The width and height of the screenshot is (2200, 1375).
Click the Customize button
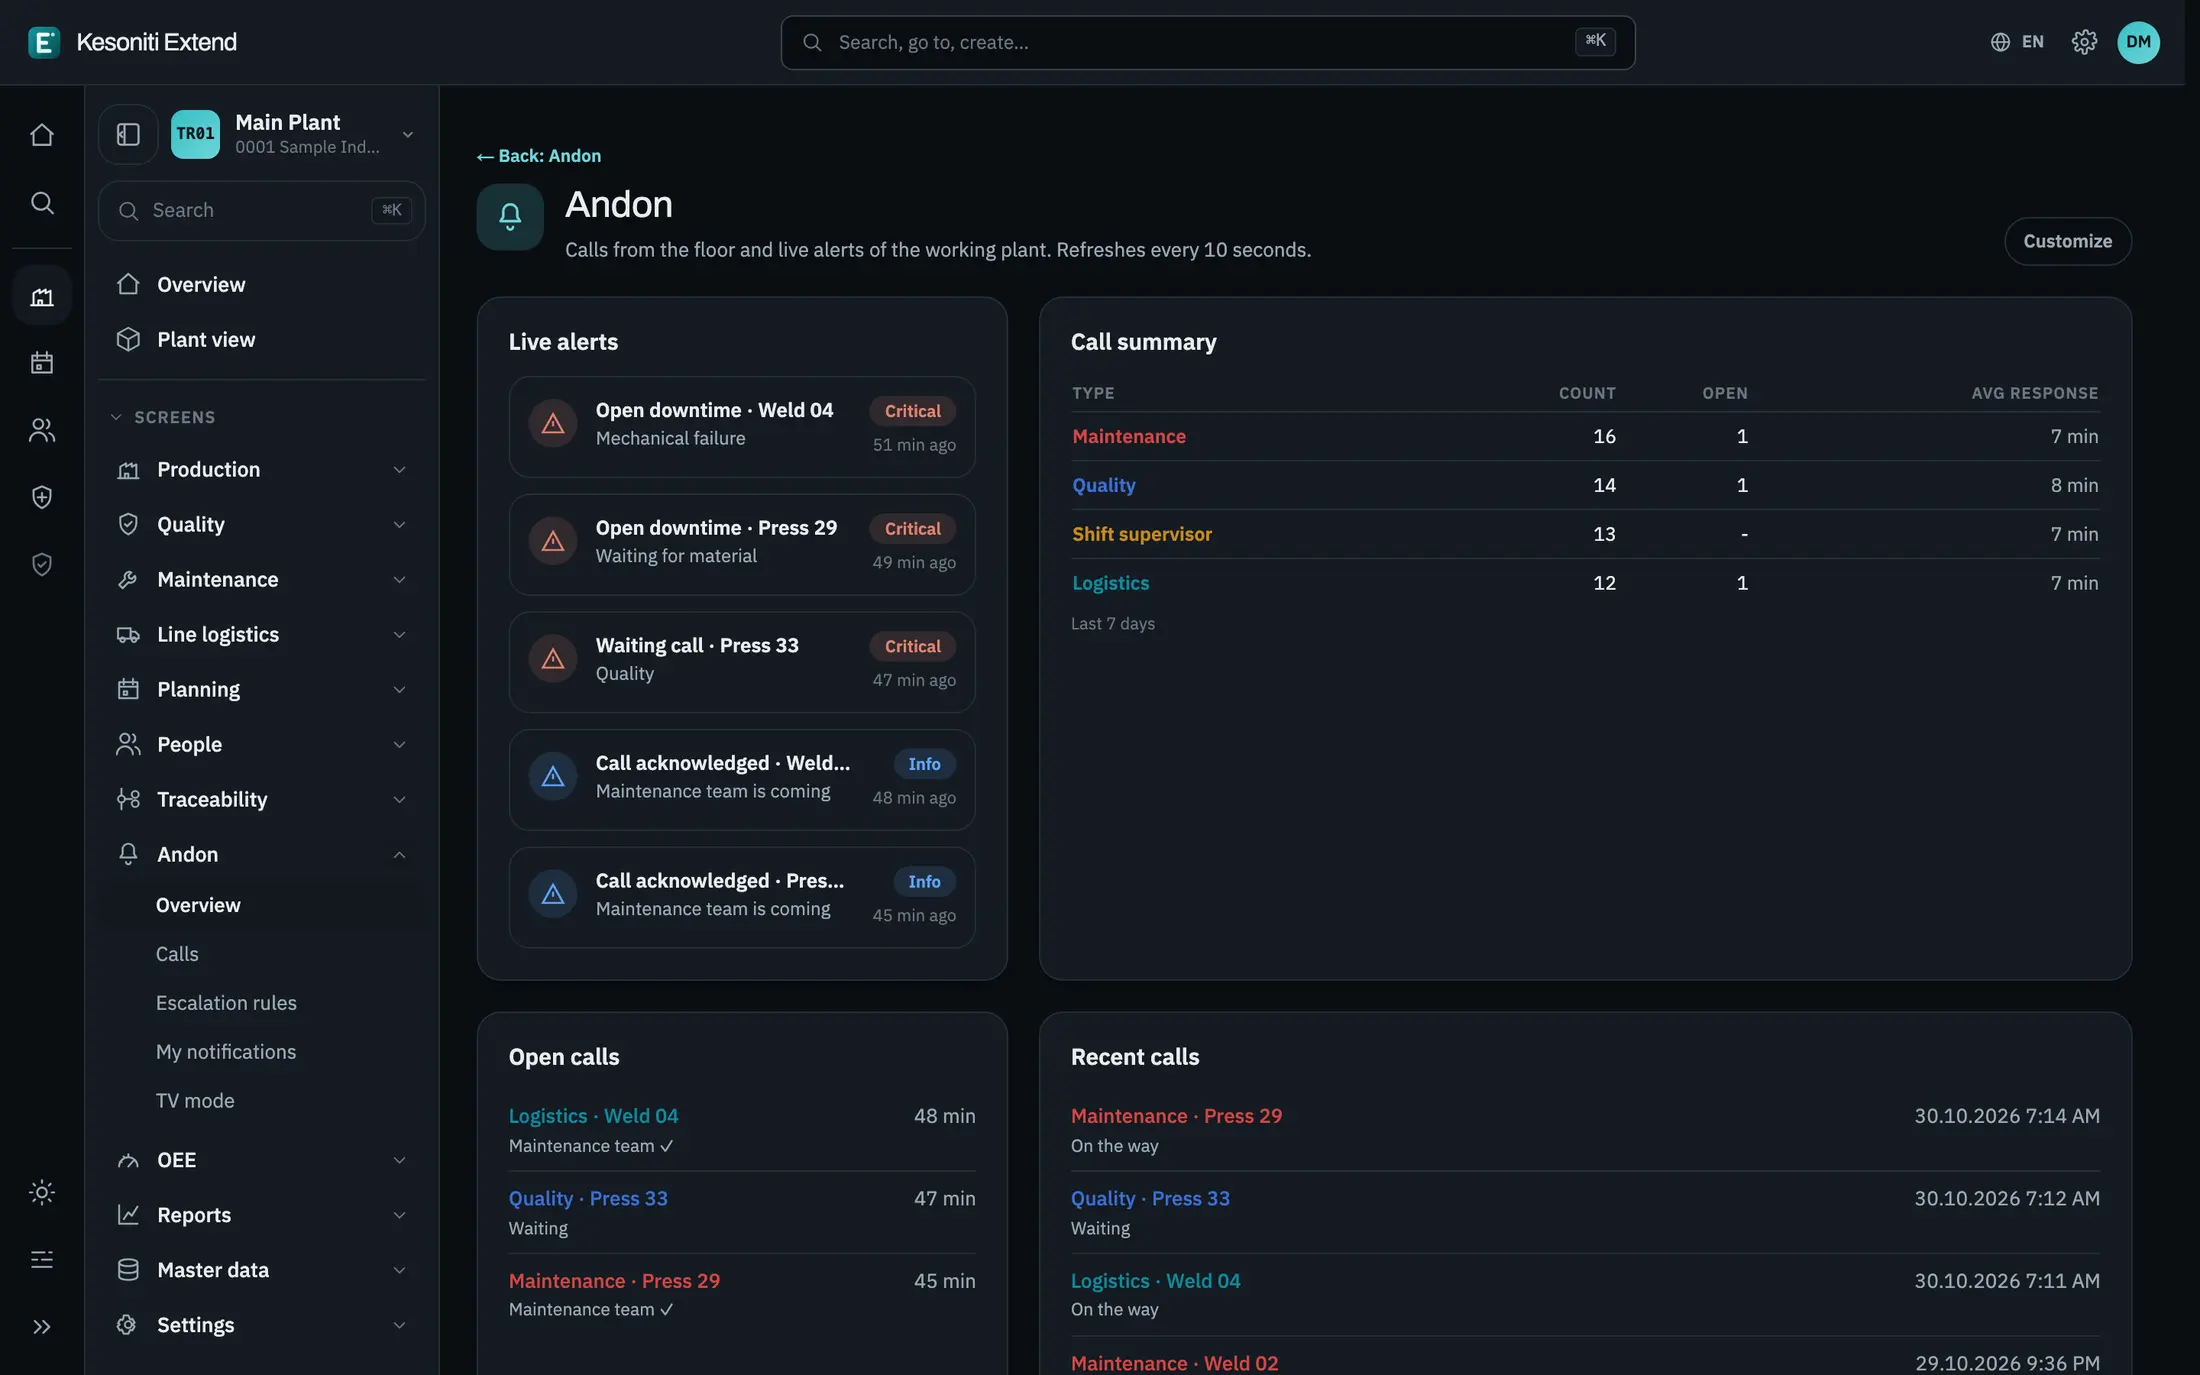click(2067, 241)
